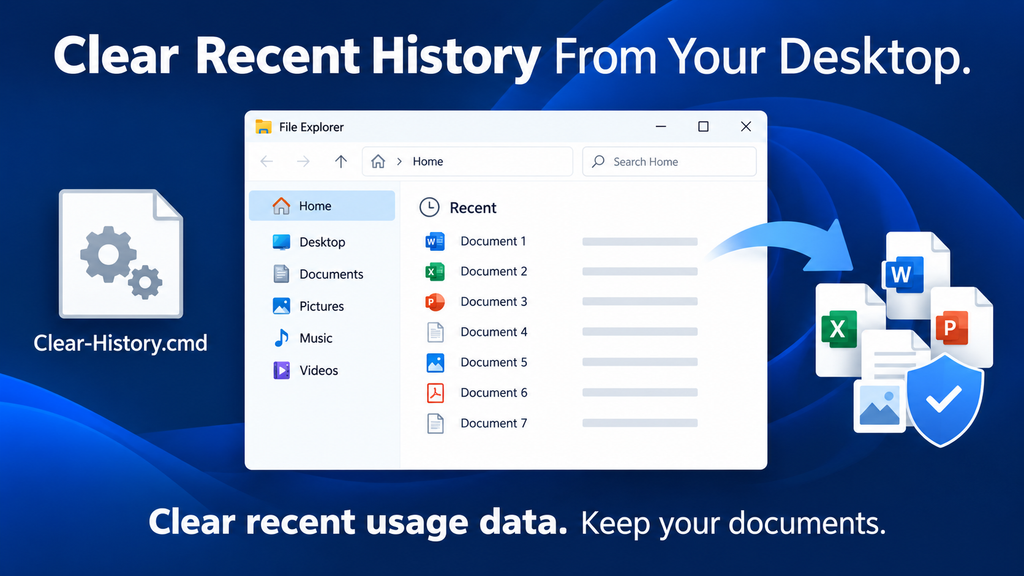Click the clock icon beside Recent
1024x576 pixels.
point(429,207)
